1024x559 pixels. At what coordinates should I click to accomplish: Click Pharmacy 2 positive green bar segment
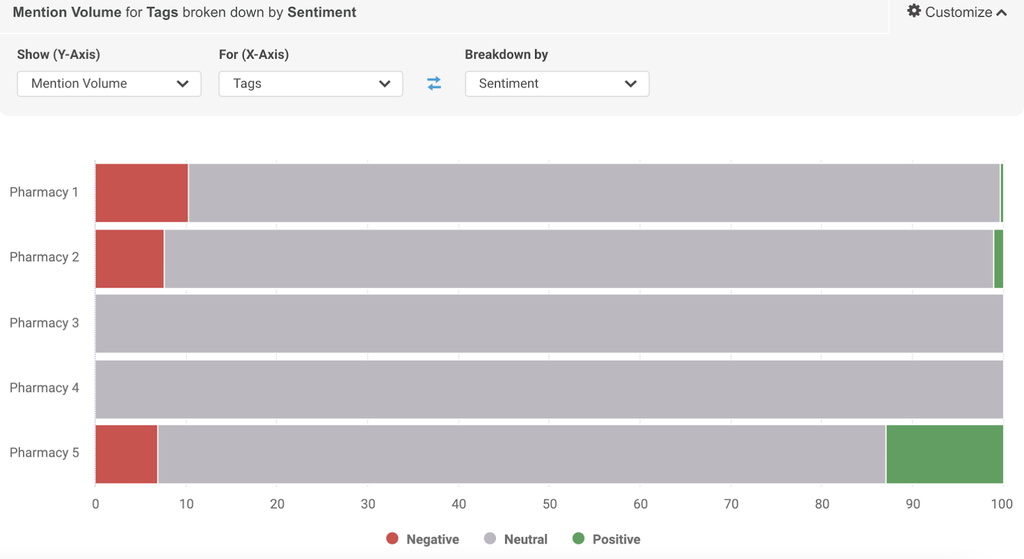[998, 258]
